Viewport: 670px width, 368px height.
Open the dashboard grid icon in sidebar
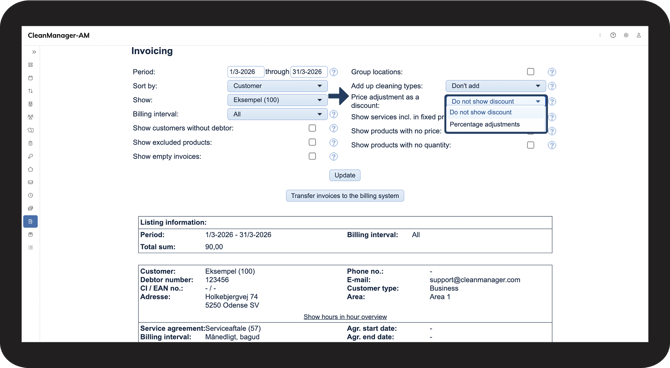30,65
